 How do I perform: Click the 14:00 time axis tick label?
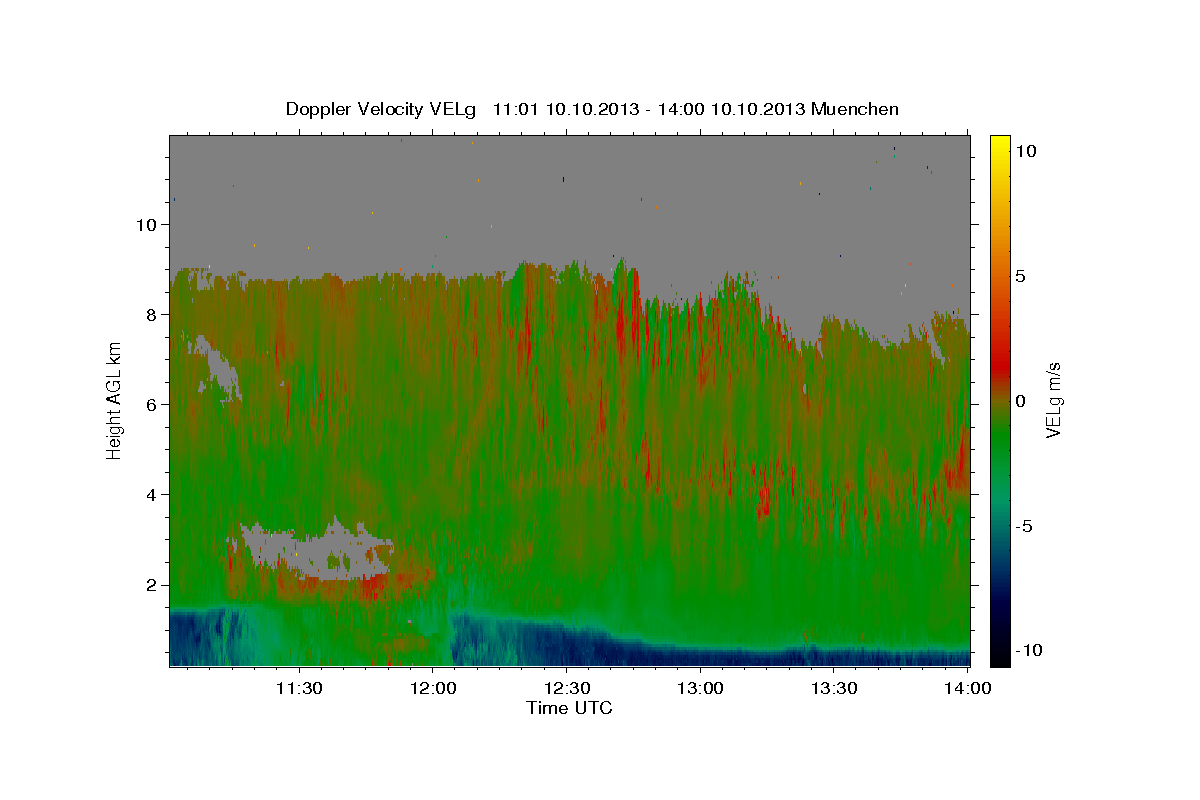(967, 688)
